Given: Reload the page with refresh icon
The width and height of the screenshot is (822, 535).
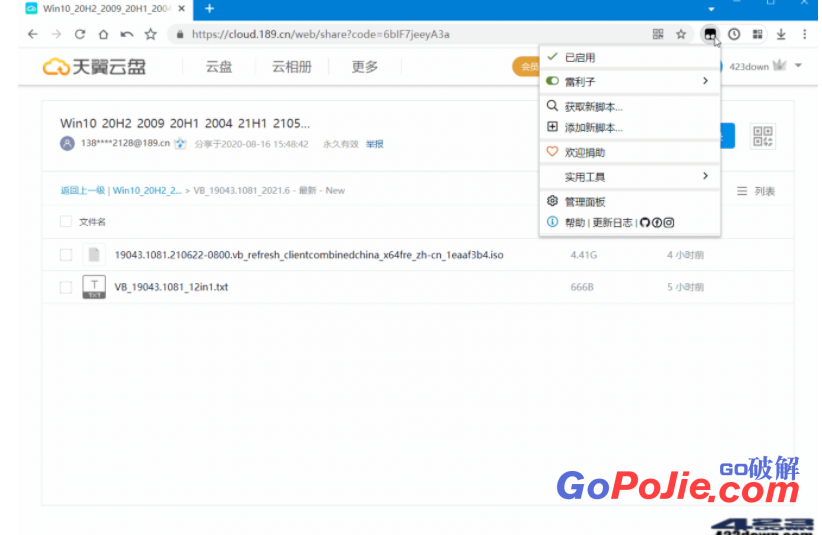Looking at the screenshot, I should tap(80, 35).
